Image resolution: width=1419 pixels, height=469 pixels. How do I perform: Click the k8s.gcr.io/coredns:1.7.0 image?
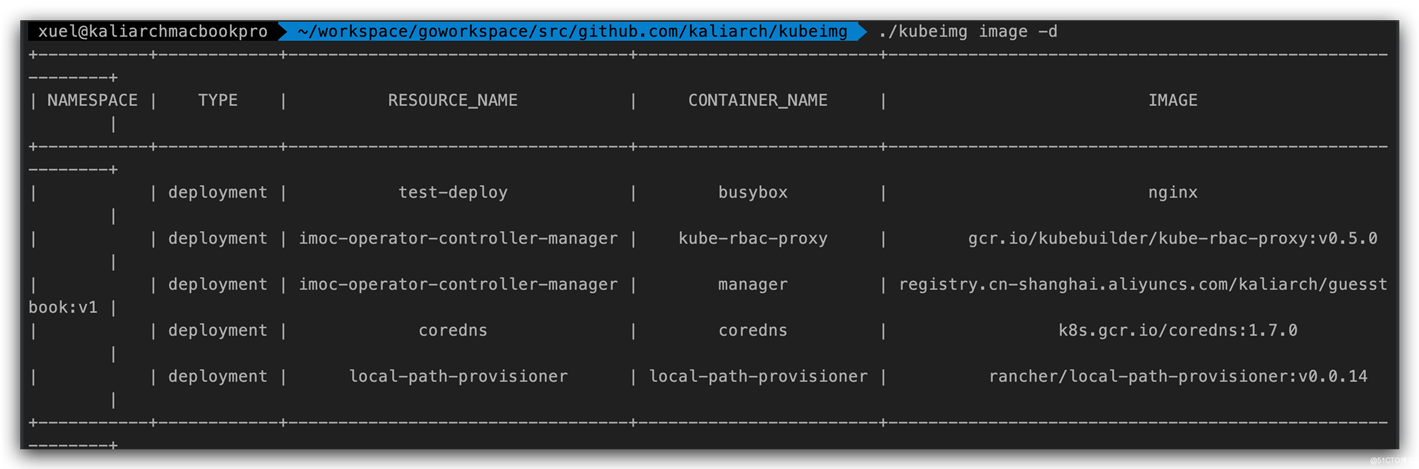[x=1178, y=330]
